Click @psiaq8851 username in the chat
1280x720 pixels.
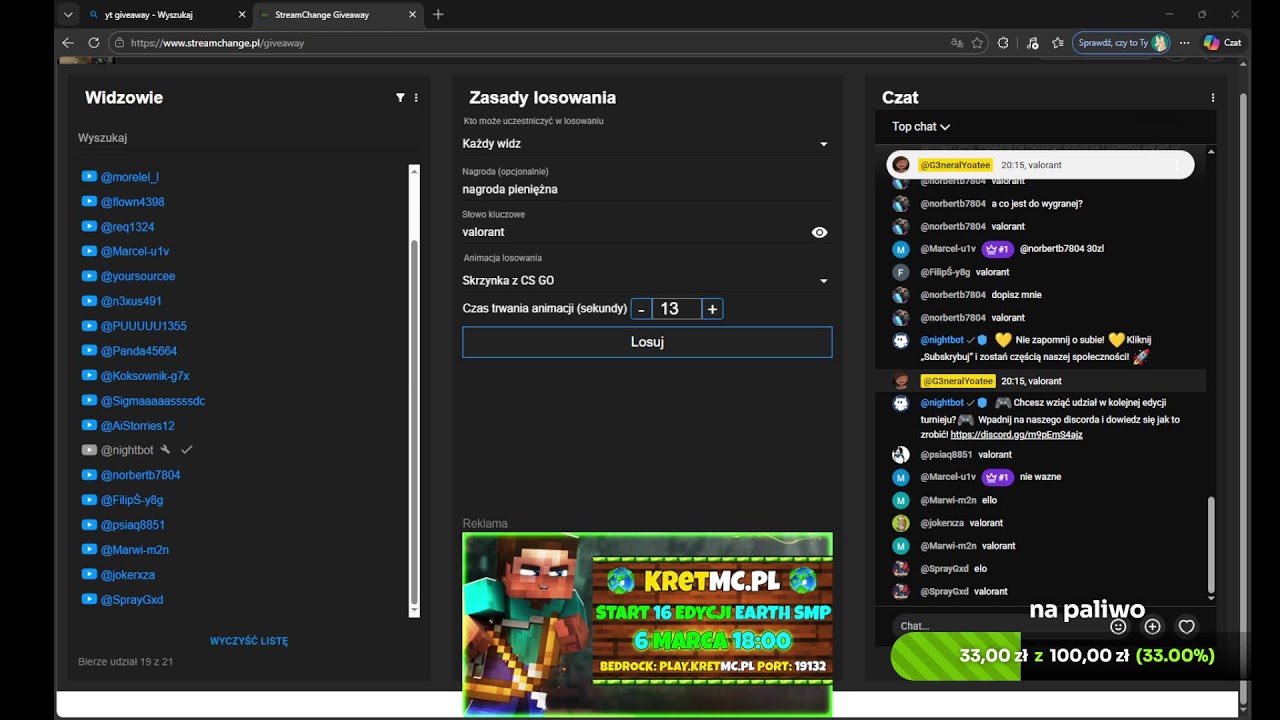[946, 455]
